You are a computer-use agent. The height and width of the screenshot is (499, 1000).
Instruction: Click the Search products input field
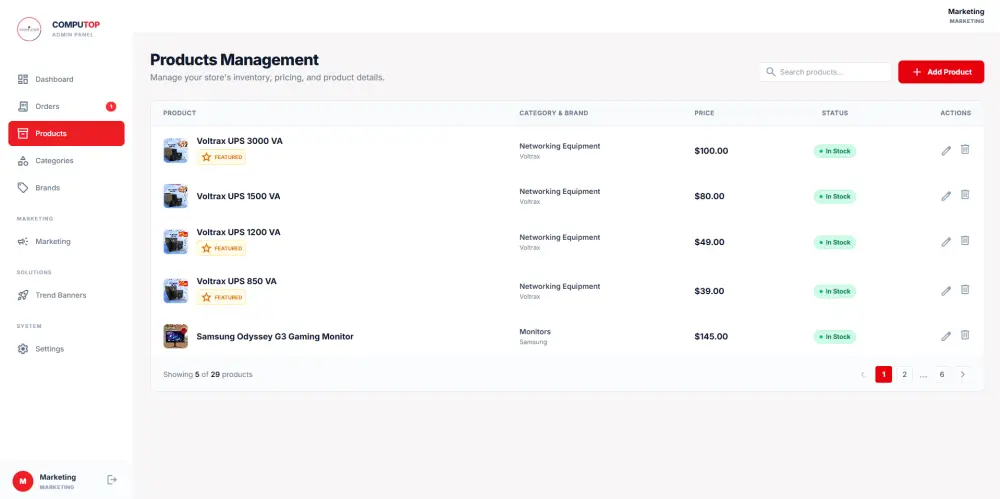825,72
